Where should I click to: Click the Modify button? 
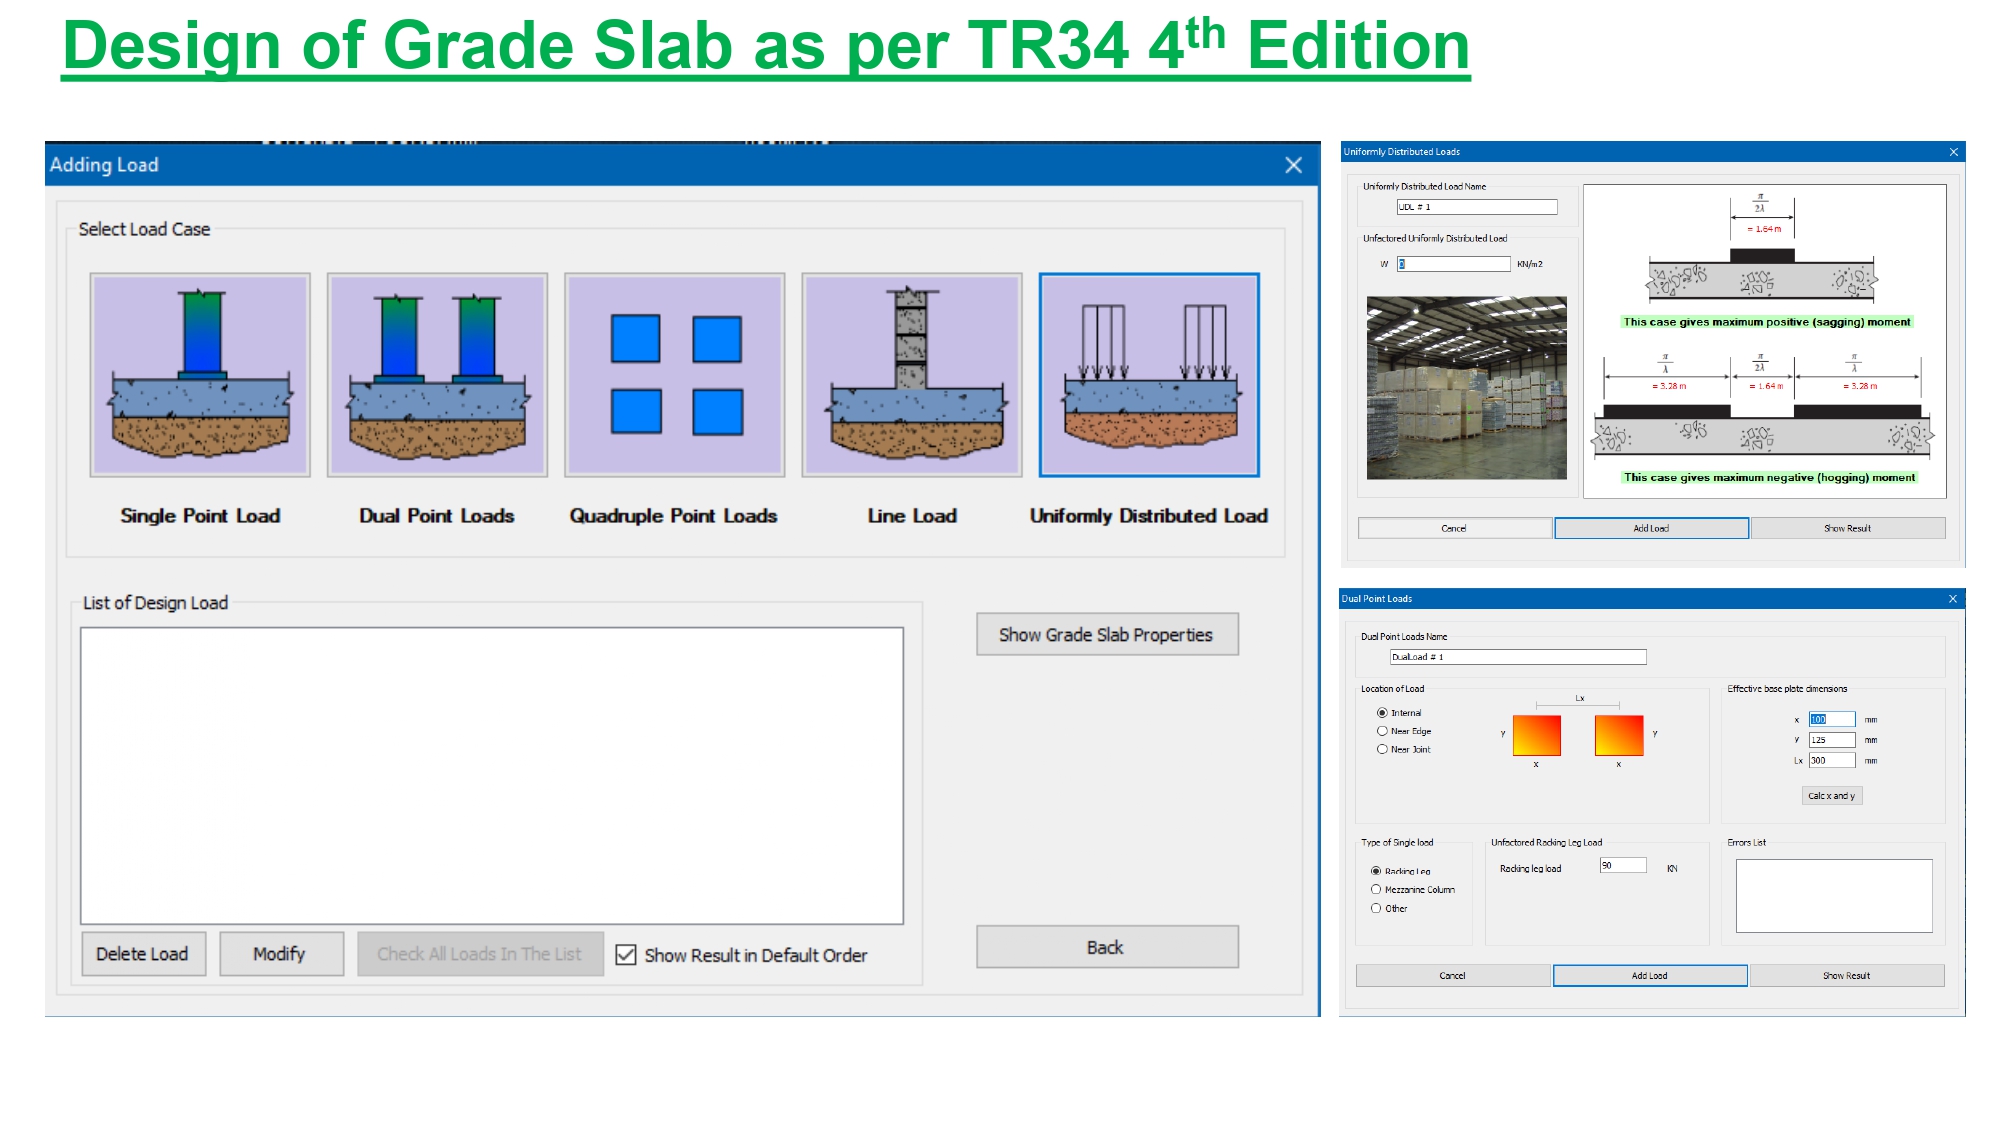(x=281, y=954)
